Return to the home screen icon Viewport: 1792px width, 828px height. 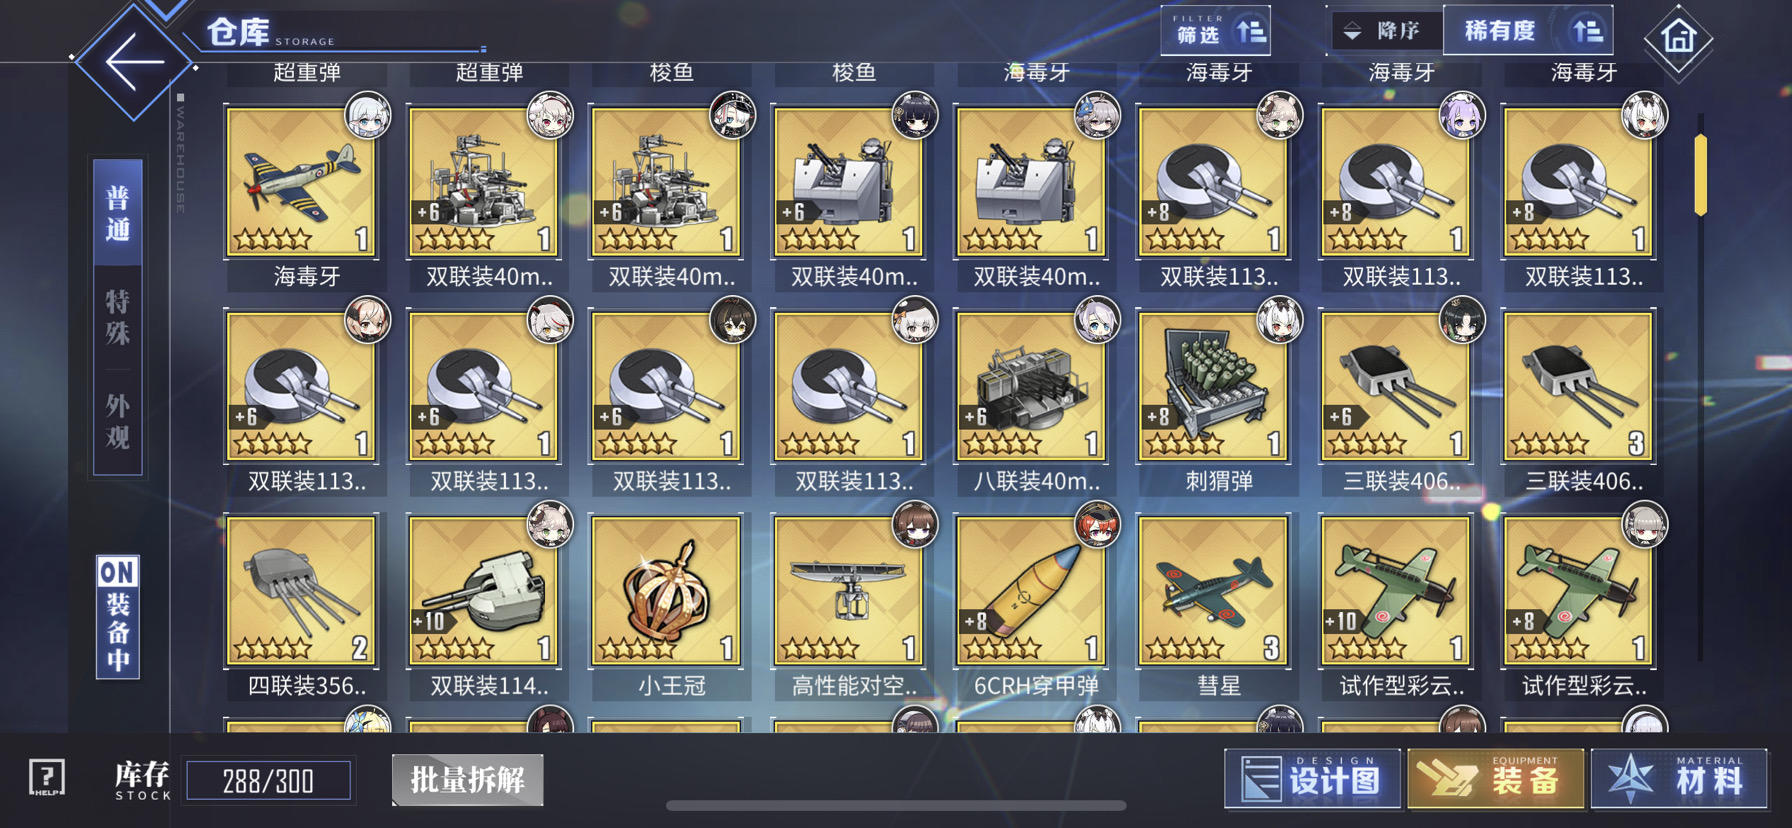(1678, 39)
